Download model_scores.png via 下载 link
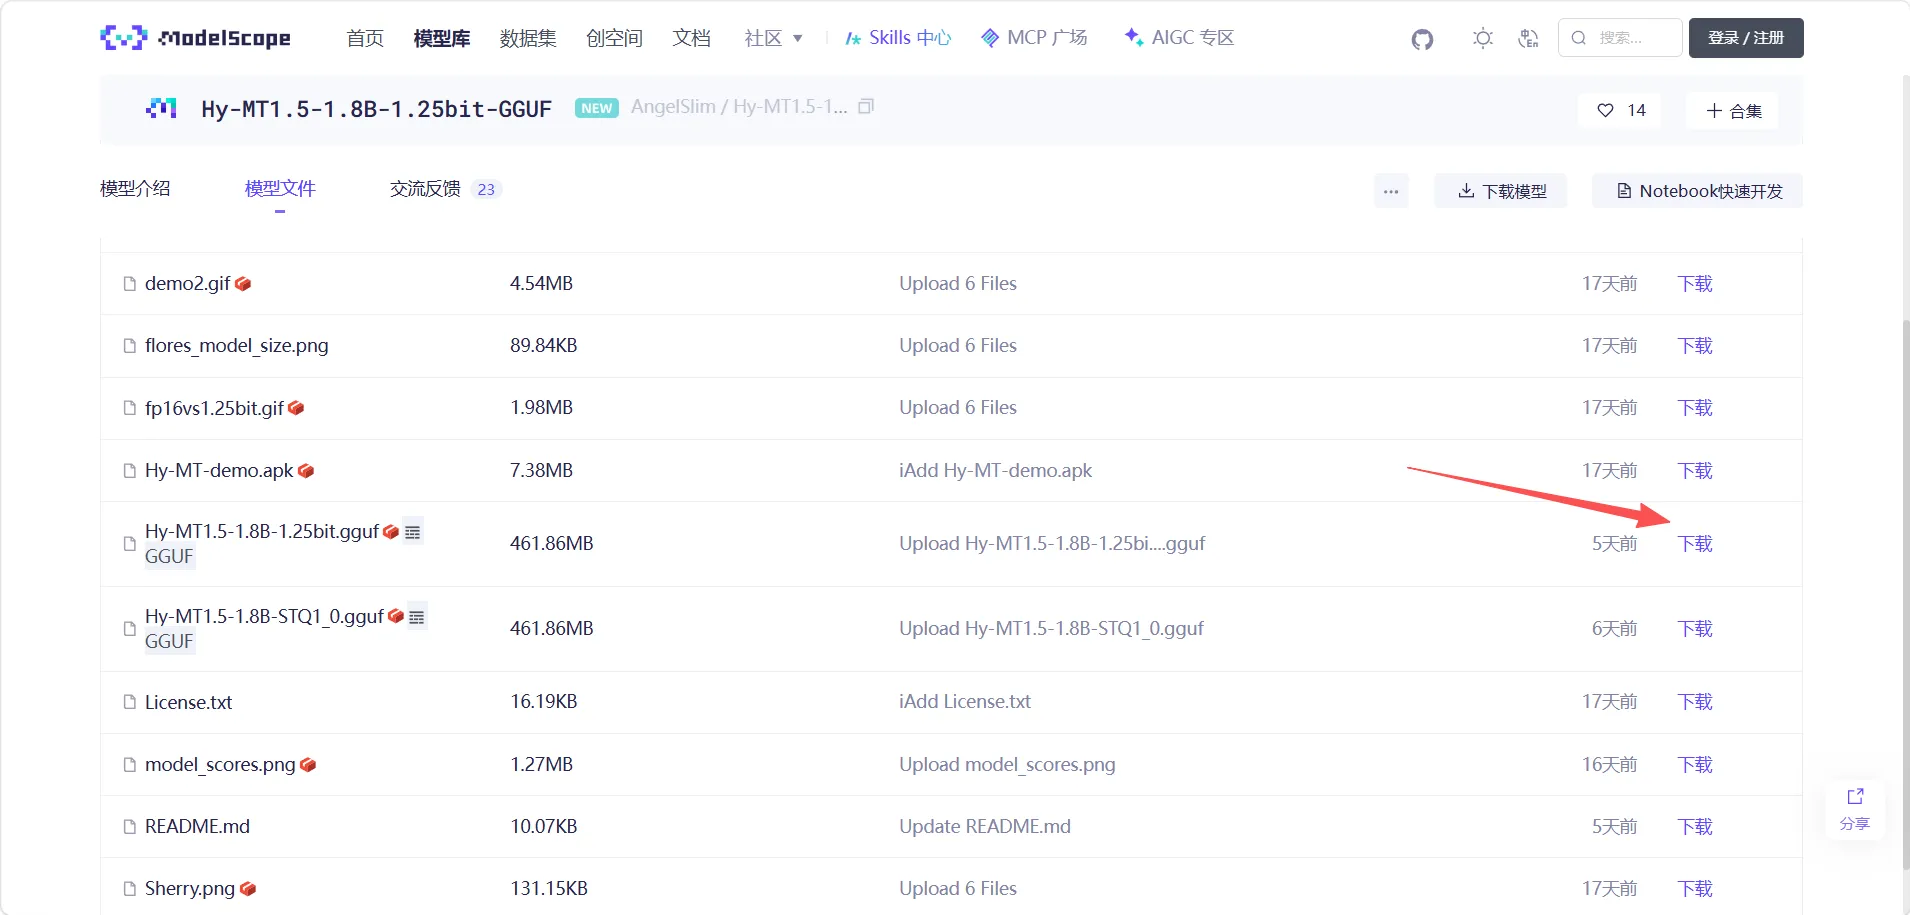 click(x=1695, y=765)
